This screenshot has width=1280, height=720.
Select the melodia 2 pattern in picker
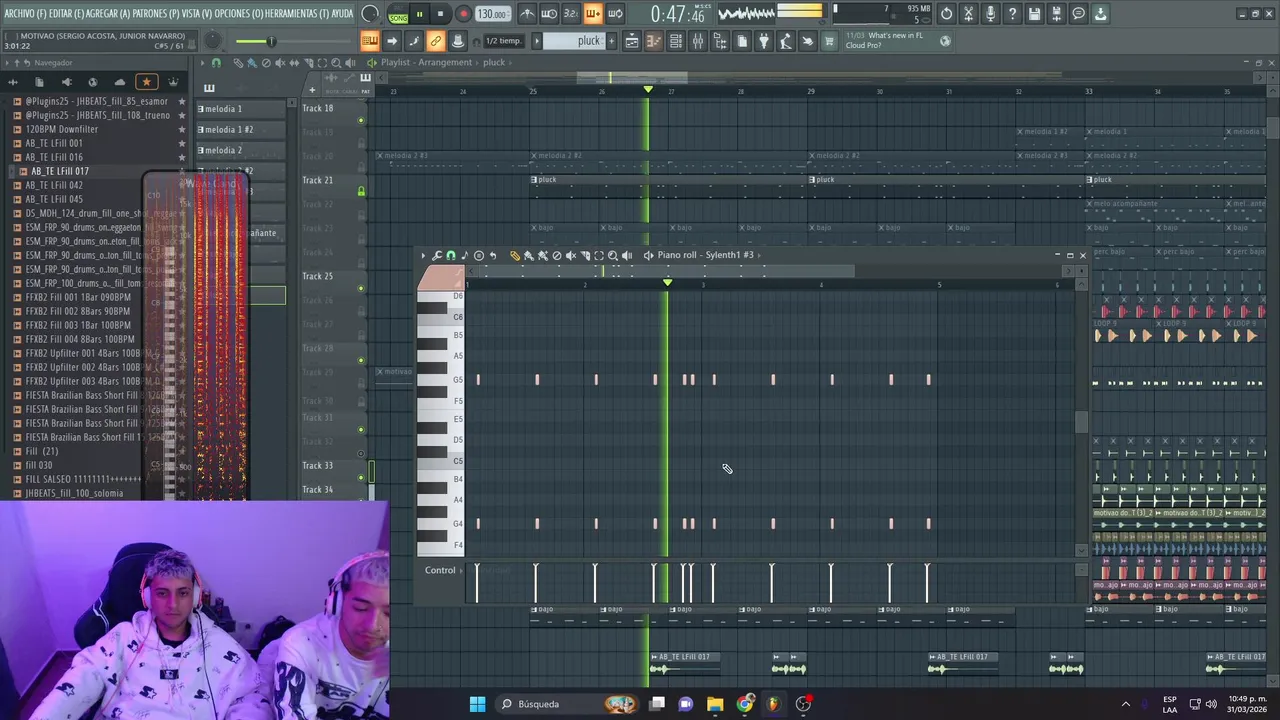point(240,150)
